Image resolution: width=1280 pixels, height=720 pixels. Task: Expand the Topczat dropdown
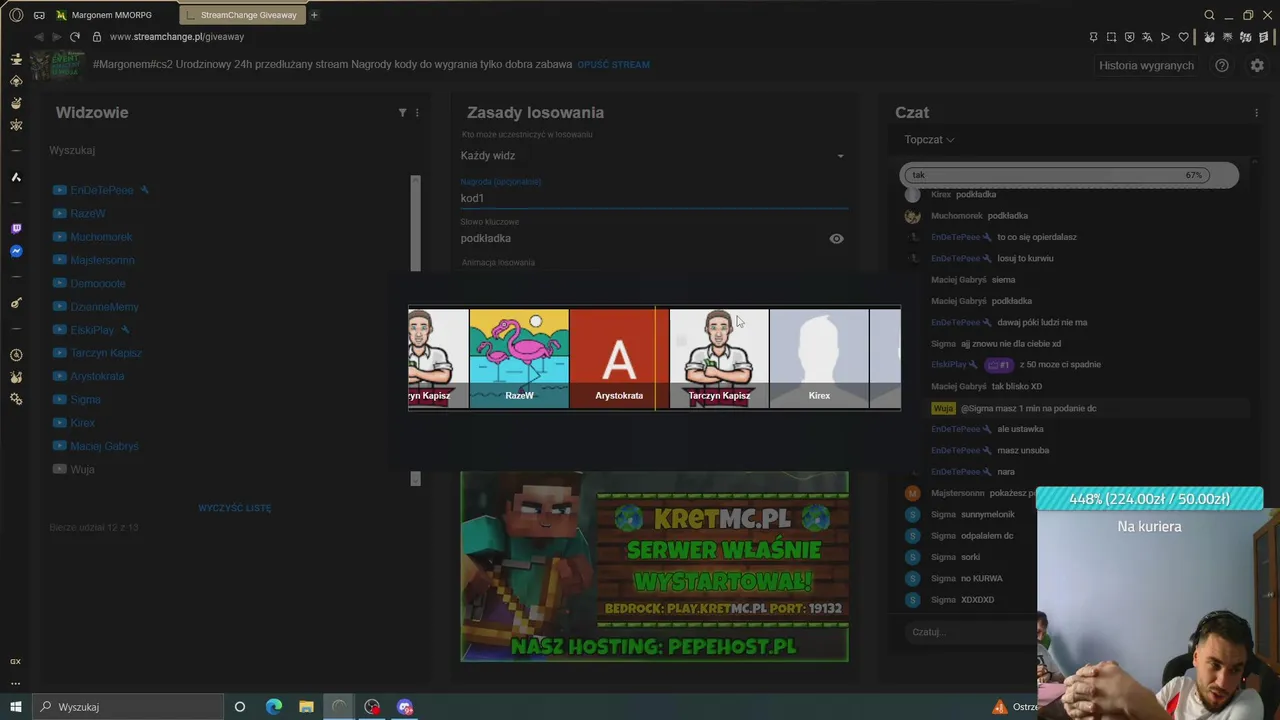[x=929, y=140]
